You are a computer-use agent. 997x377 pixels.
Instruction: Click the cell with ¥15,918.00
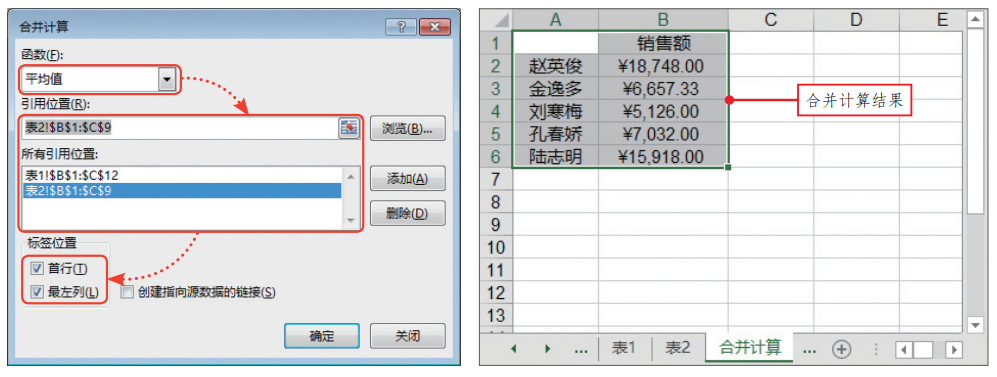663,156
